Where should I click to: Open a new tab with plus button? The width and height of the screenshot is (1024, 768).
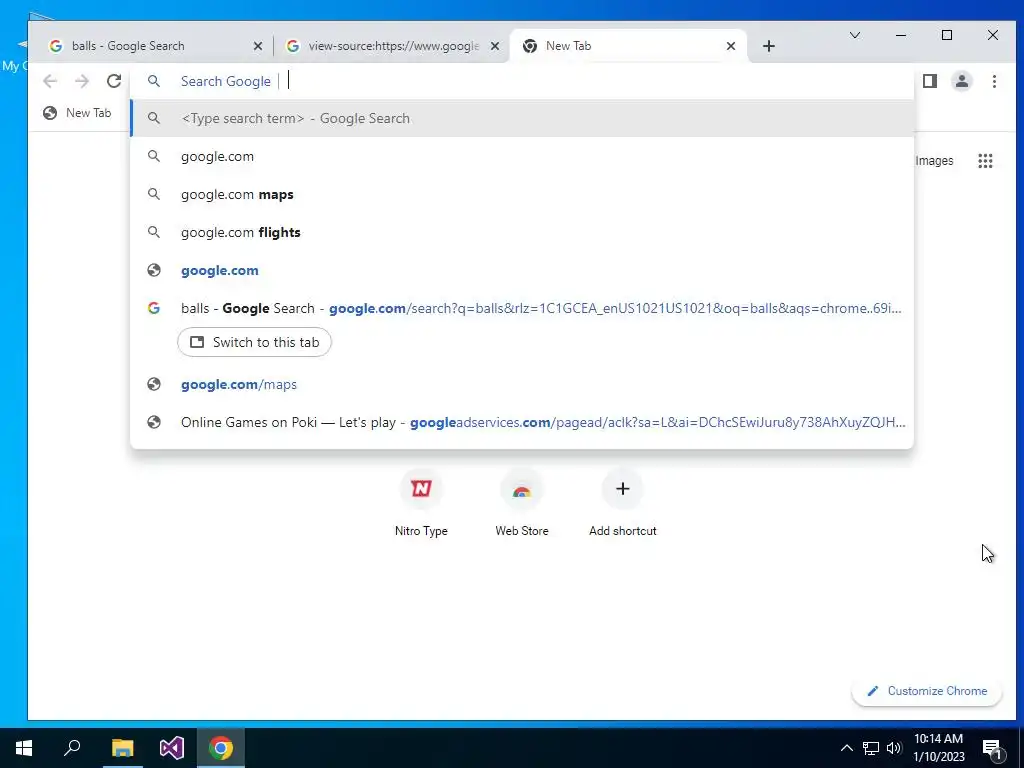coord(769,46)
